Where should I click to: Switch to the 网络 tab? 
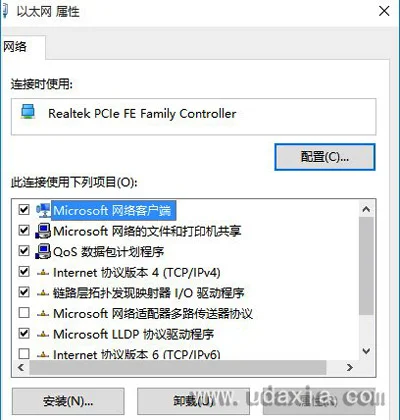click(15, 47)
